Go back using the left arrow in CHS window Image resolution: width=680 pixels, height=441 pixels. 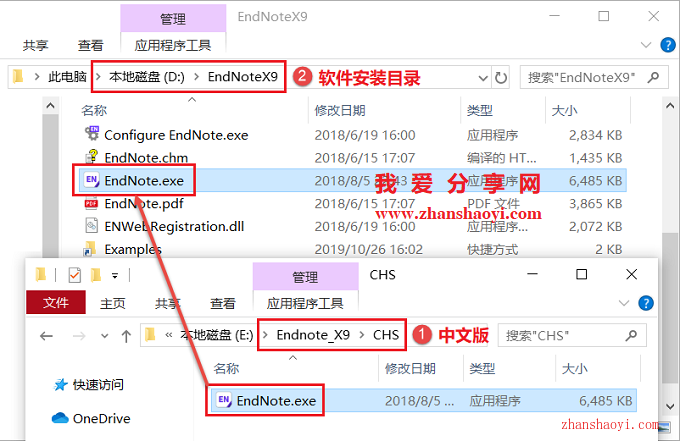(x=46, y=336)
